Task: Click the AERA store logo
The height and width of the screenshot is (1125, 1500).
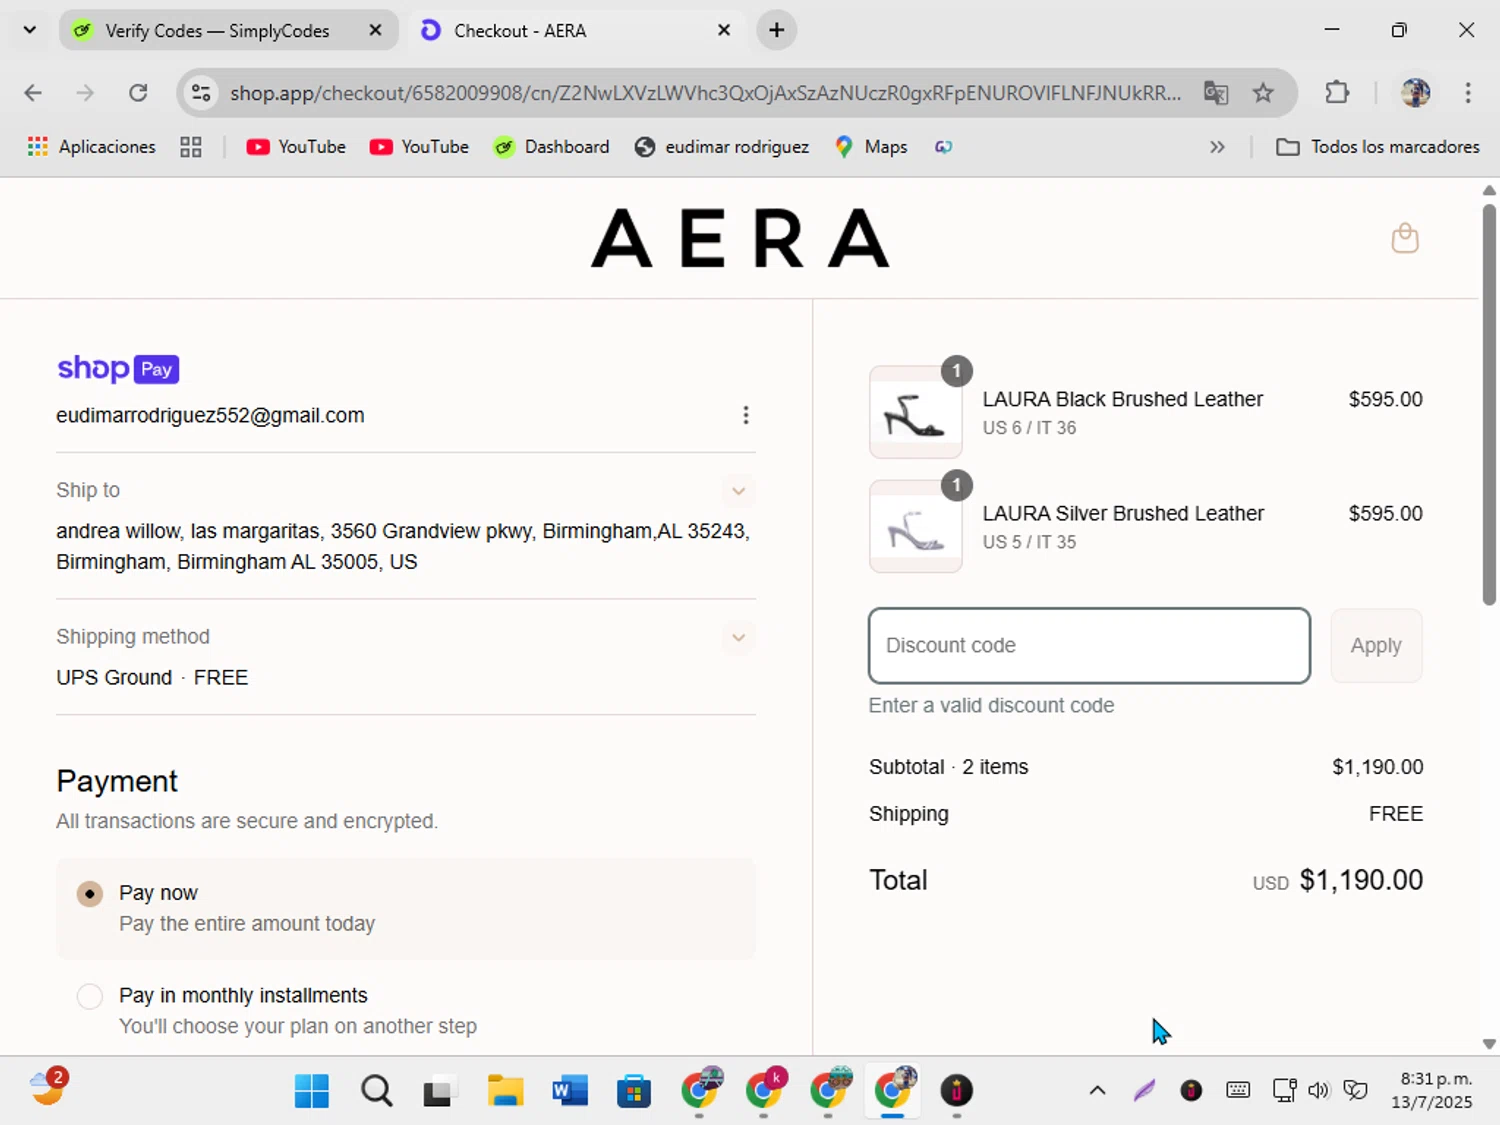Action: pos(740,239)
